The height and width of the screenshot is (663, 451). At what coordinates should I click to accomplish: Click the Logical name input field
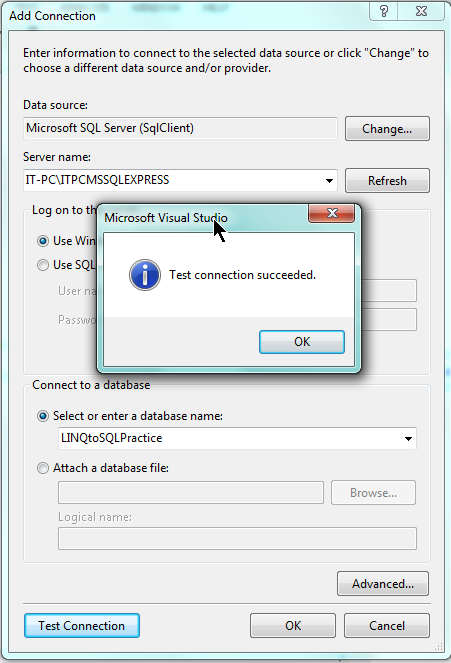click(x=237, y=538)
